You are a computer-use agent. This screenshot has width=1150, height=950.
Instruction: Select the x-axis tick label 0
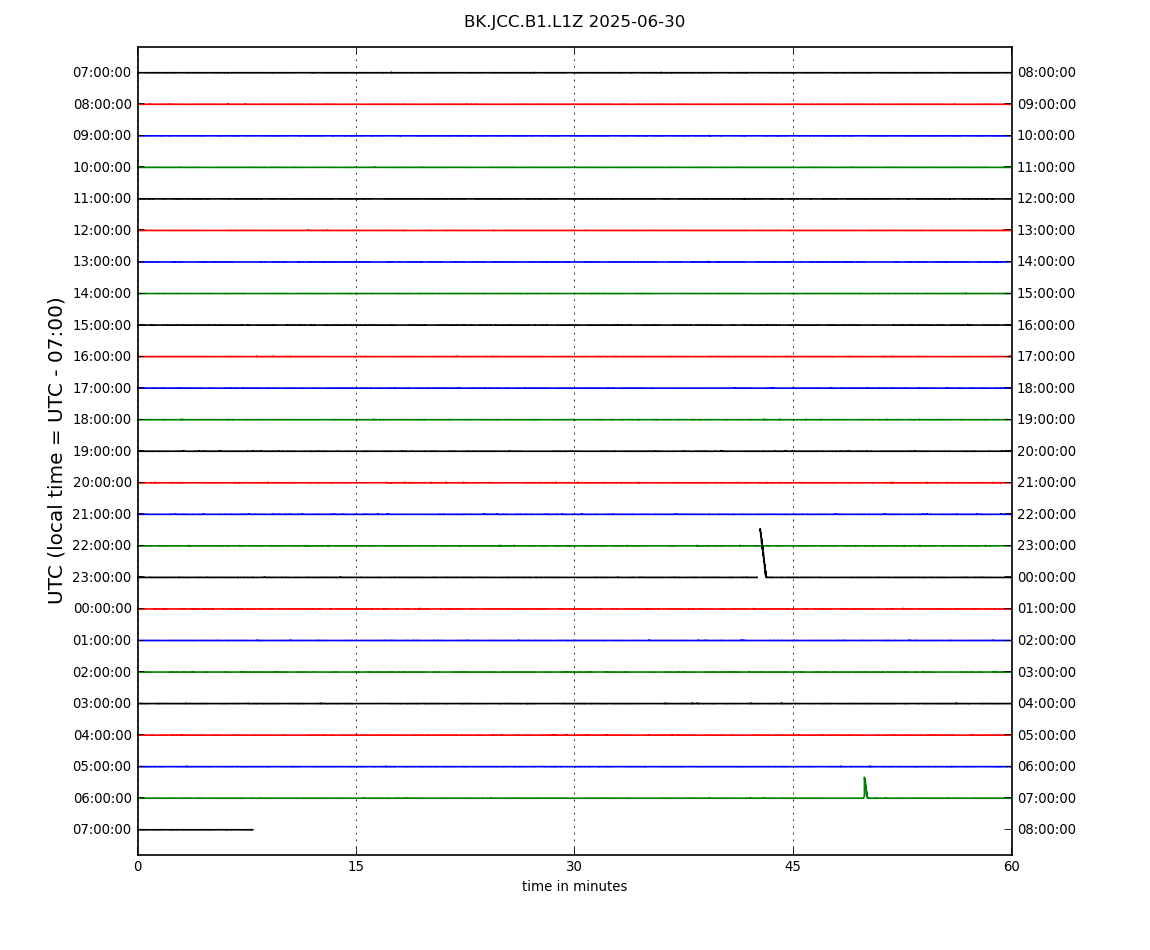(138, 866)
